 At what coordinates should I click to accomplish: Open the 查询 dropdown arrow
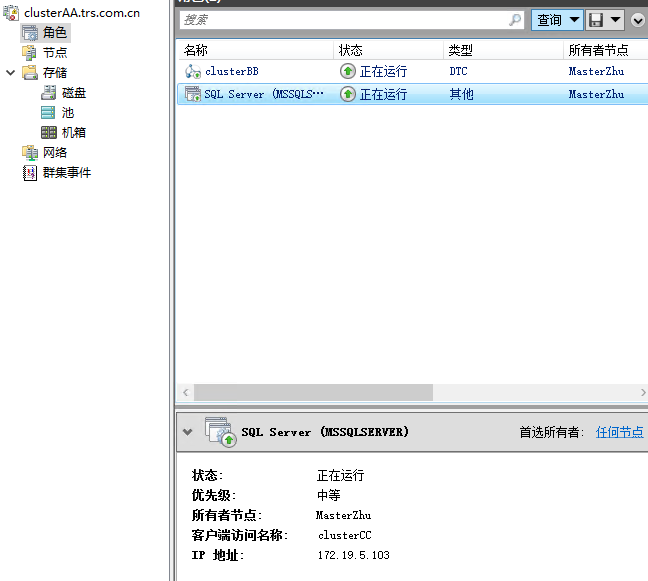(x=574, y=19)
